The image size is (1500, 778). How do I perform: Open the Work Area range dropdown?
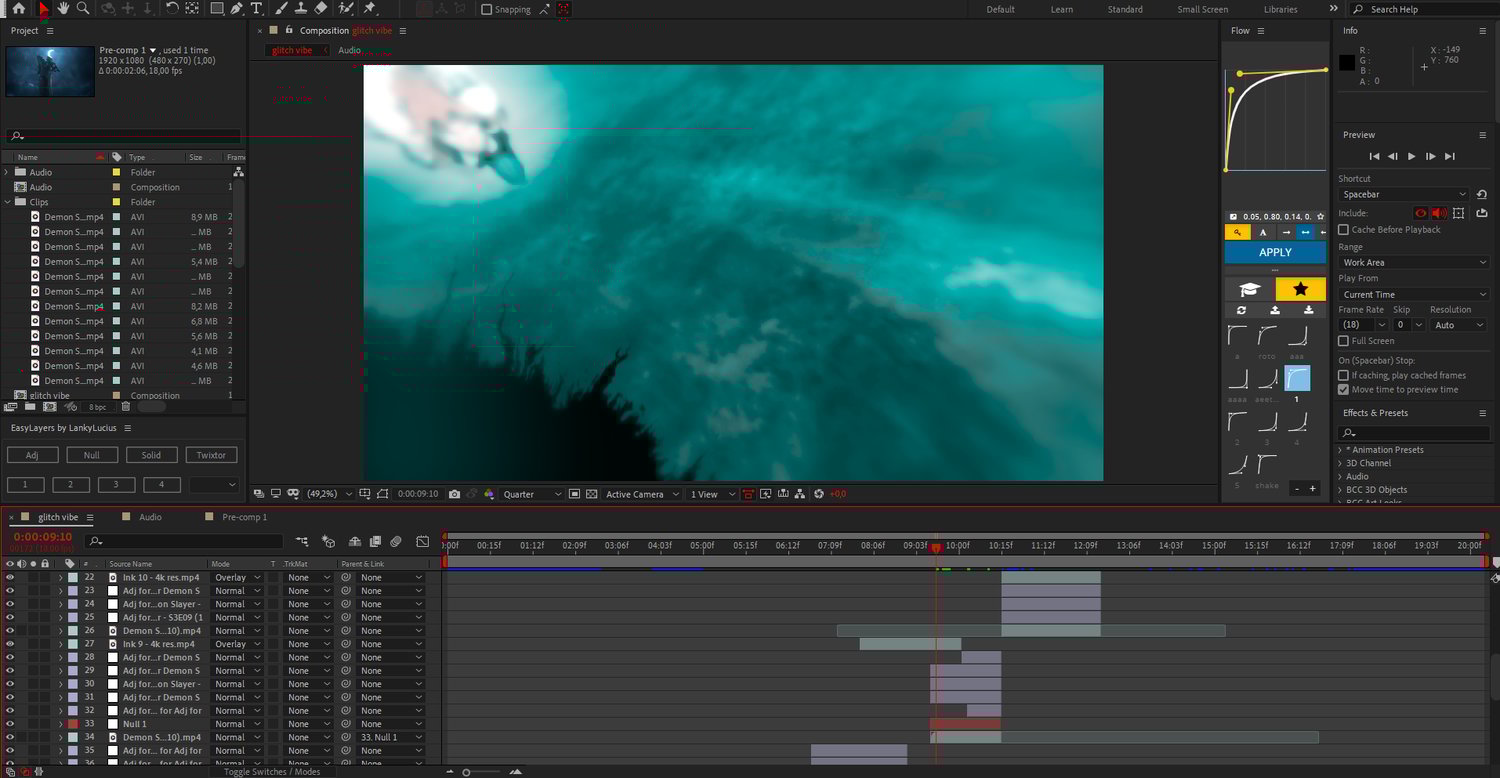click(1414, 262)
